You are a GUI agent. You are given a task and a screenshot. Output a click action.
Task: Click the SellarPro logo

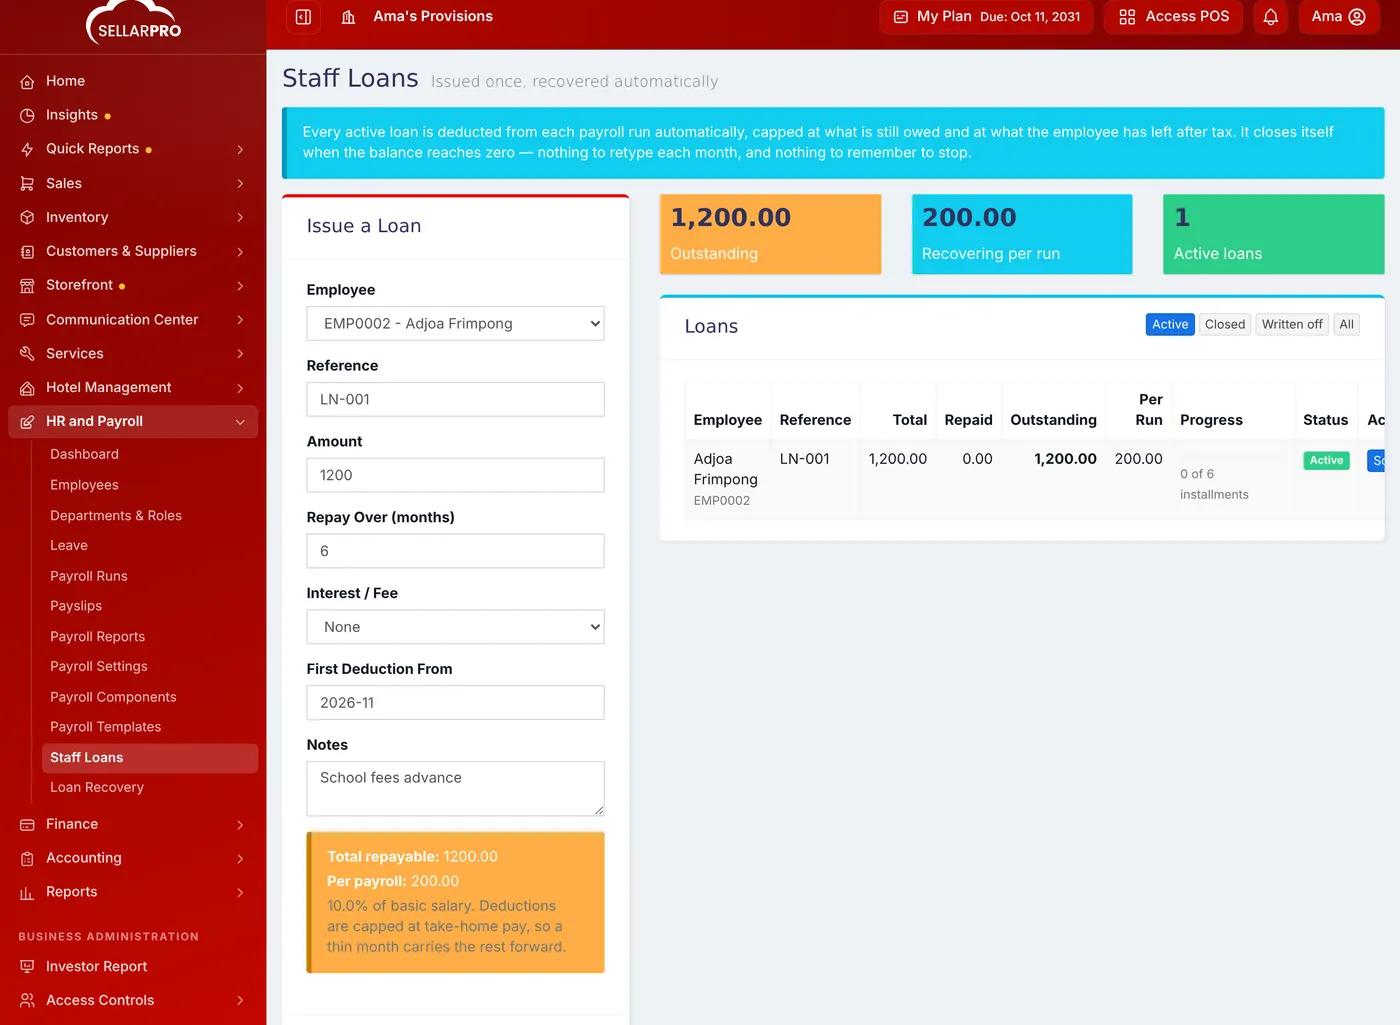point(134,24)
